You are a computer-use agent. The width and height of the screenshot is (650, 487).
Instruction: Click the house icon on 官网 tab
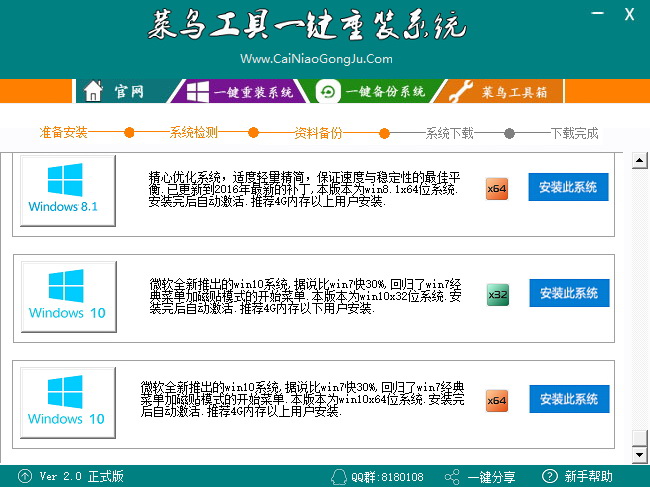tap(93, 91)
